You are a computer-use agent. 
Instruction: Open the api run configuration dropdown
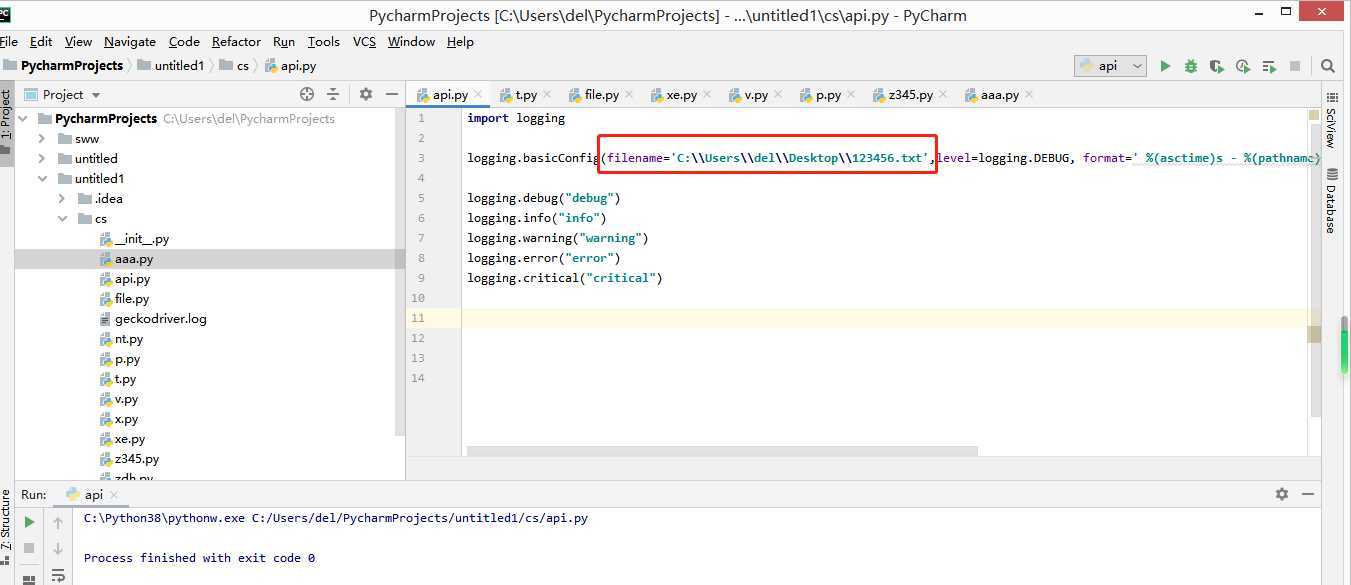click(x=1110, y=66)
